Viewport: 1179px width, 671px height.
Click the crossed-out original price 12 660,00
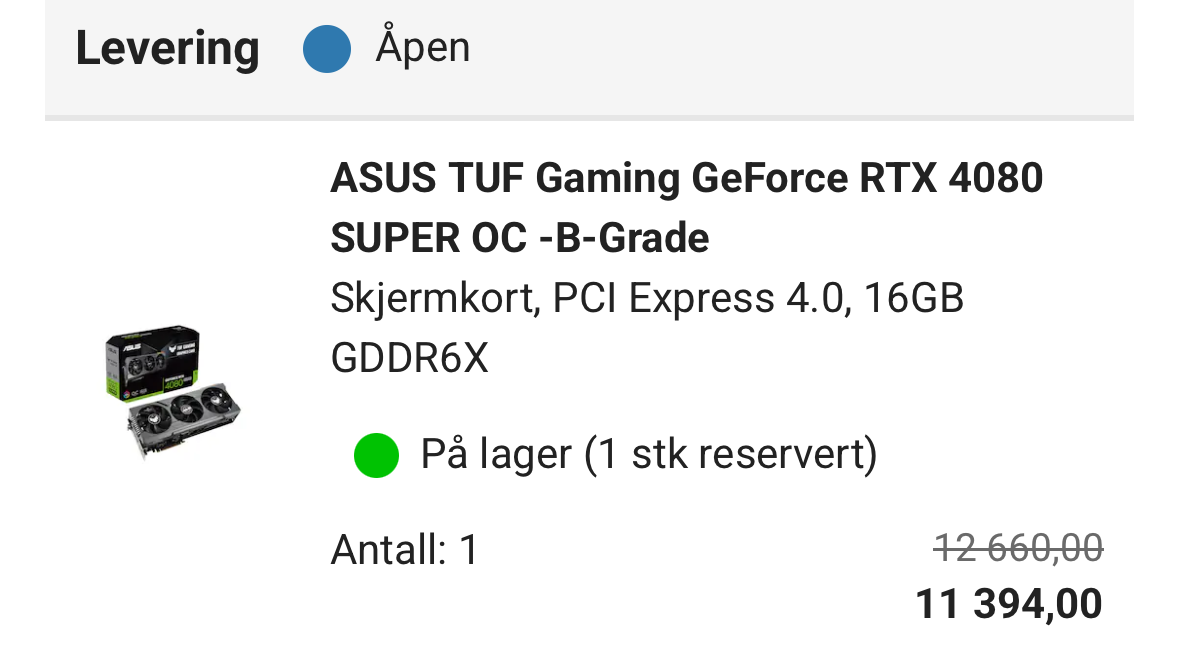pyautogui.click(x=1018, y=547)
